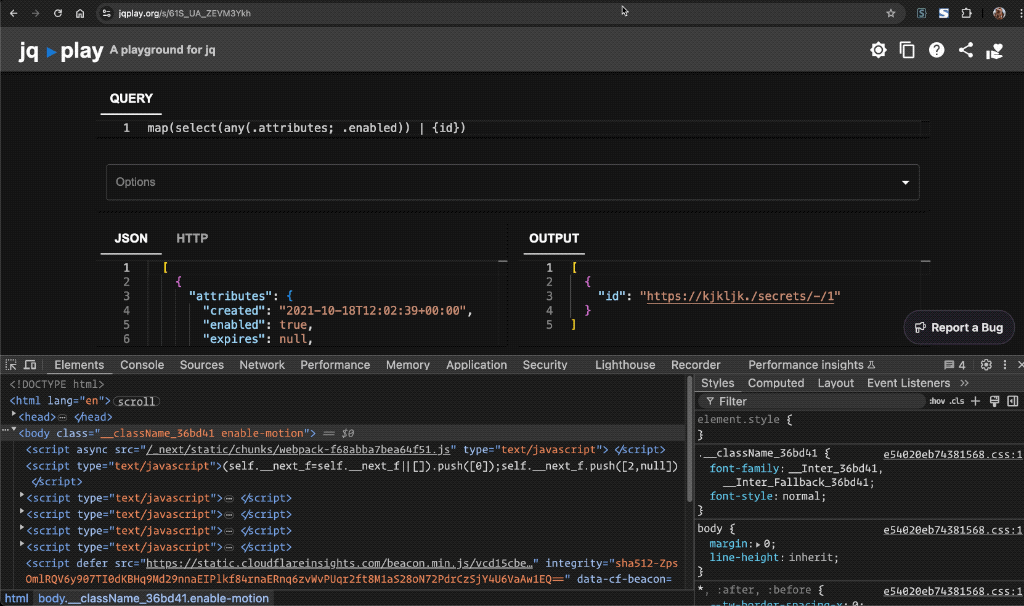Screen dimensions: 1024x606
Task: Open the Recorder DevTools panel
Action: [x=696, y=365]
